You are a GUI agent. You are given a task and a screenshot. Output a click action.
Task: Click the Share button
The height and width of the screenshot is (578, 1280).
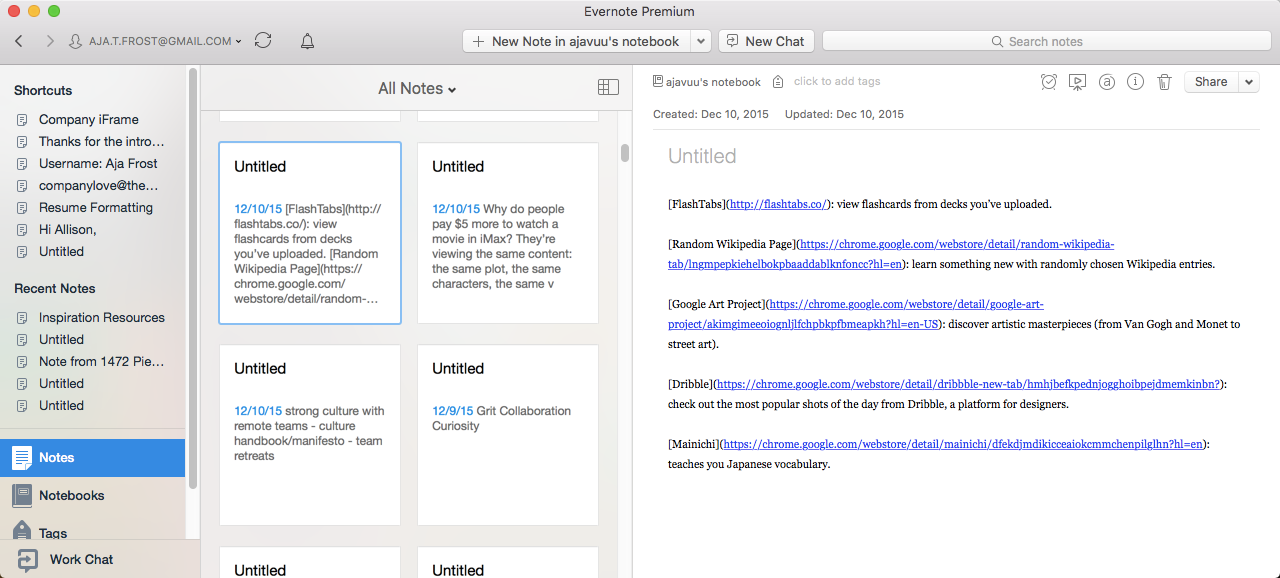point(1211,82)
